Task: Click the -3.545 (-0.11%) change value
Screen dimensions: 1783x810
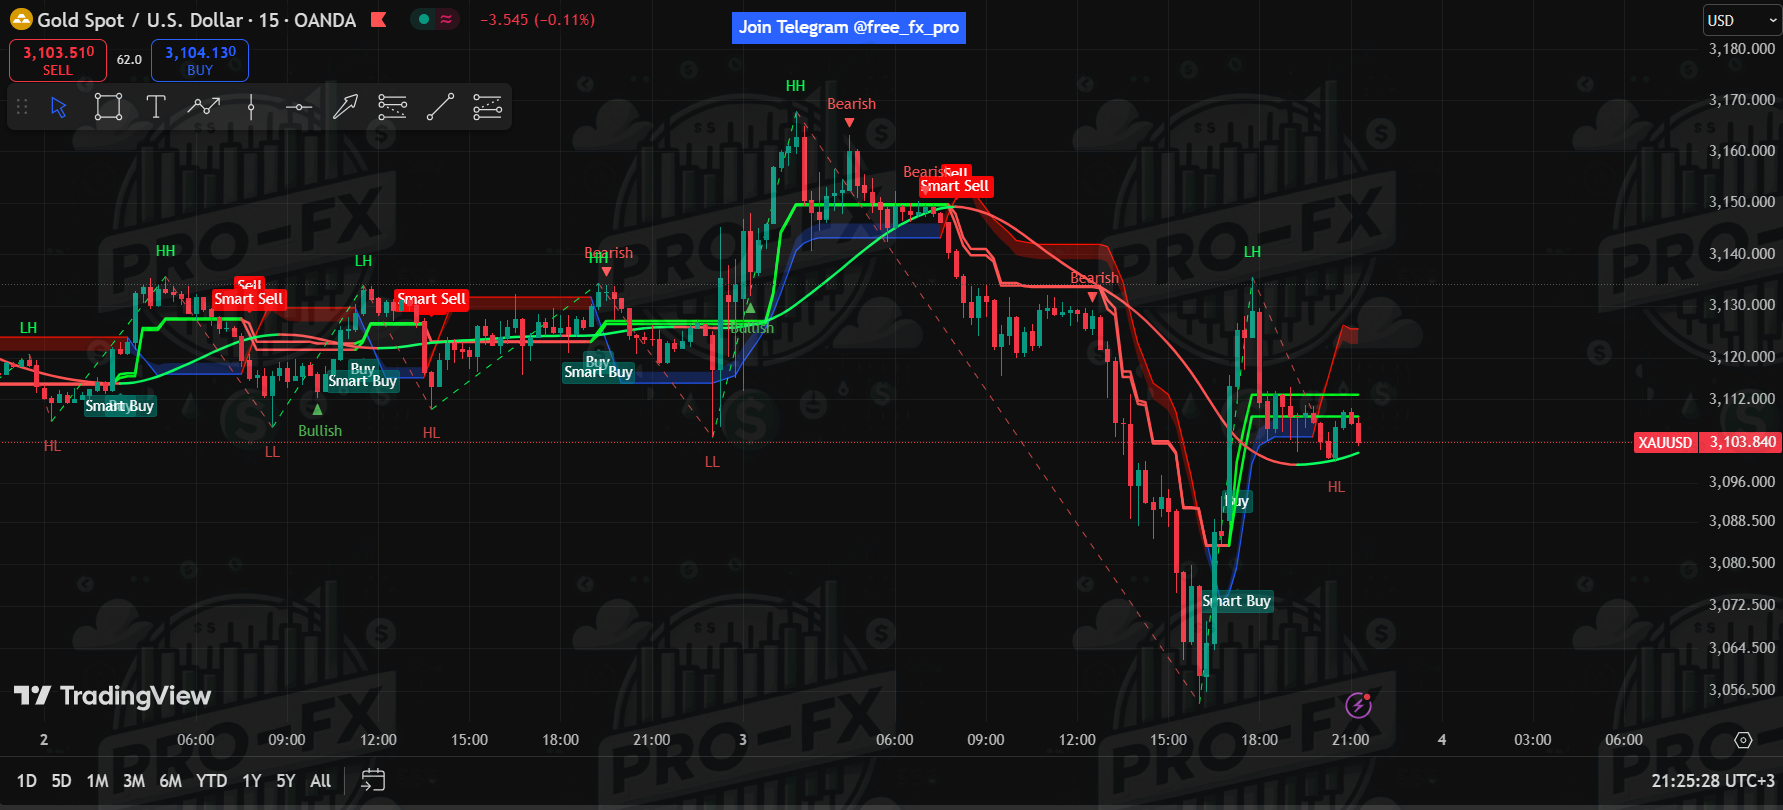Action: tap(537, 19)
